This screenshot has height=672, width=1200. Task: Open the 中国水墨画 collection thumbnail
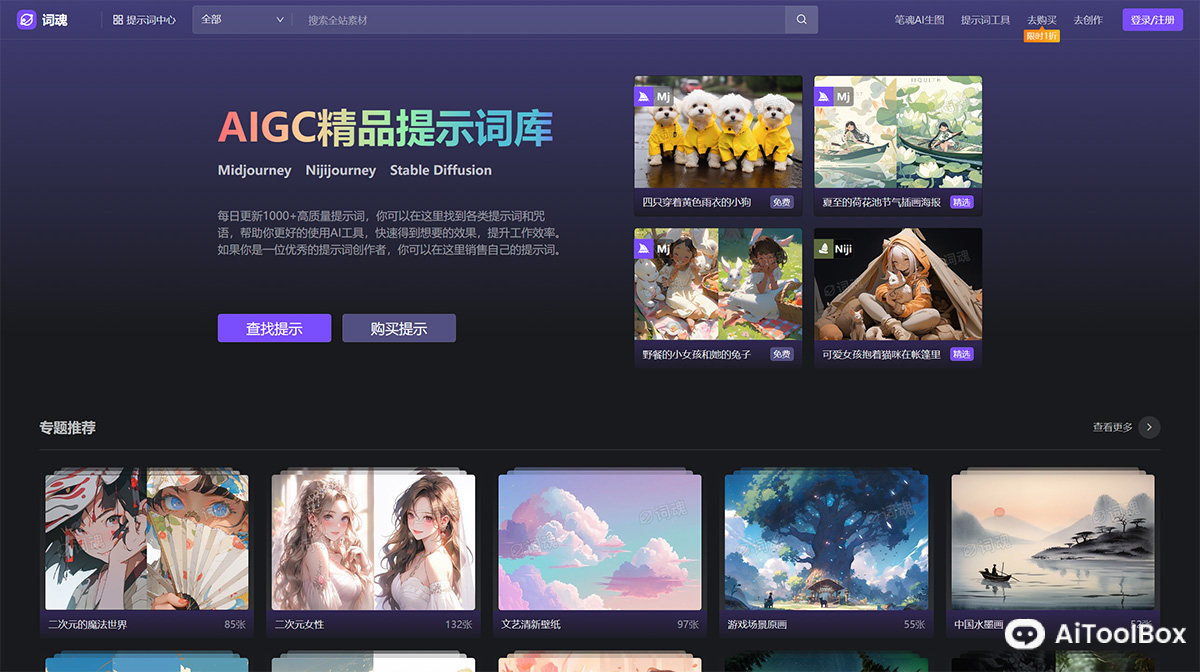1053,542
